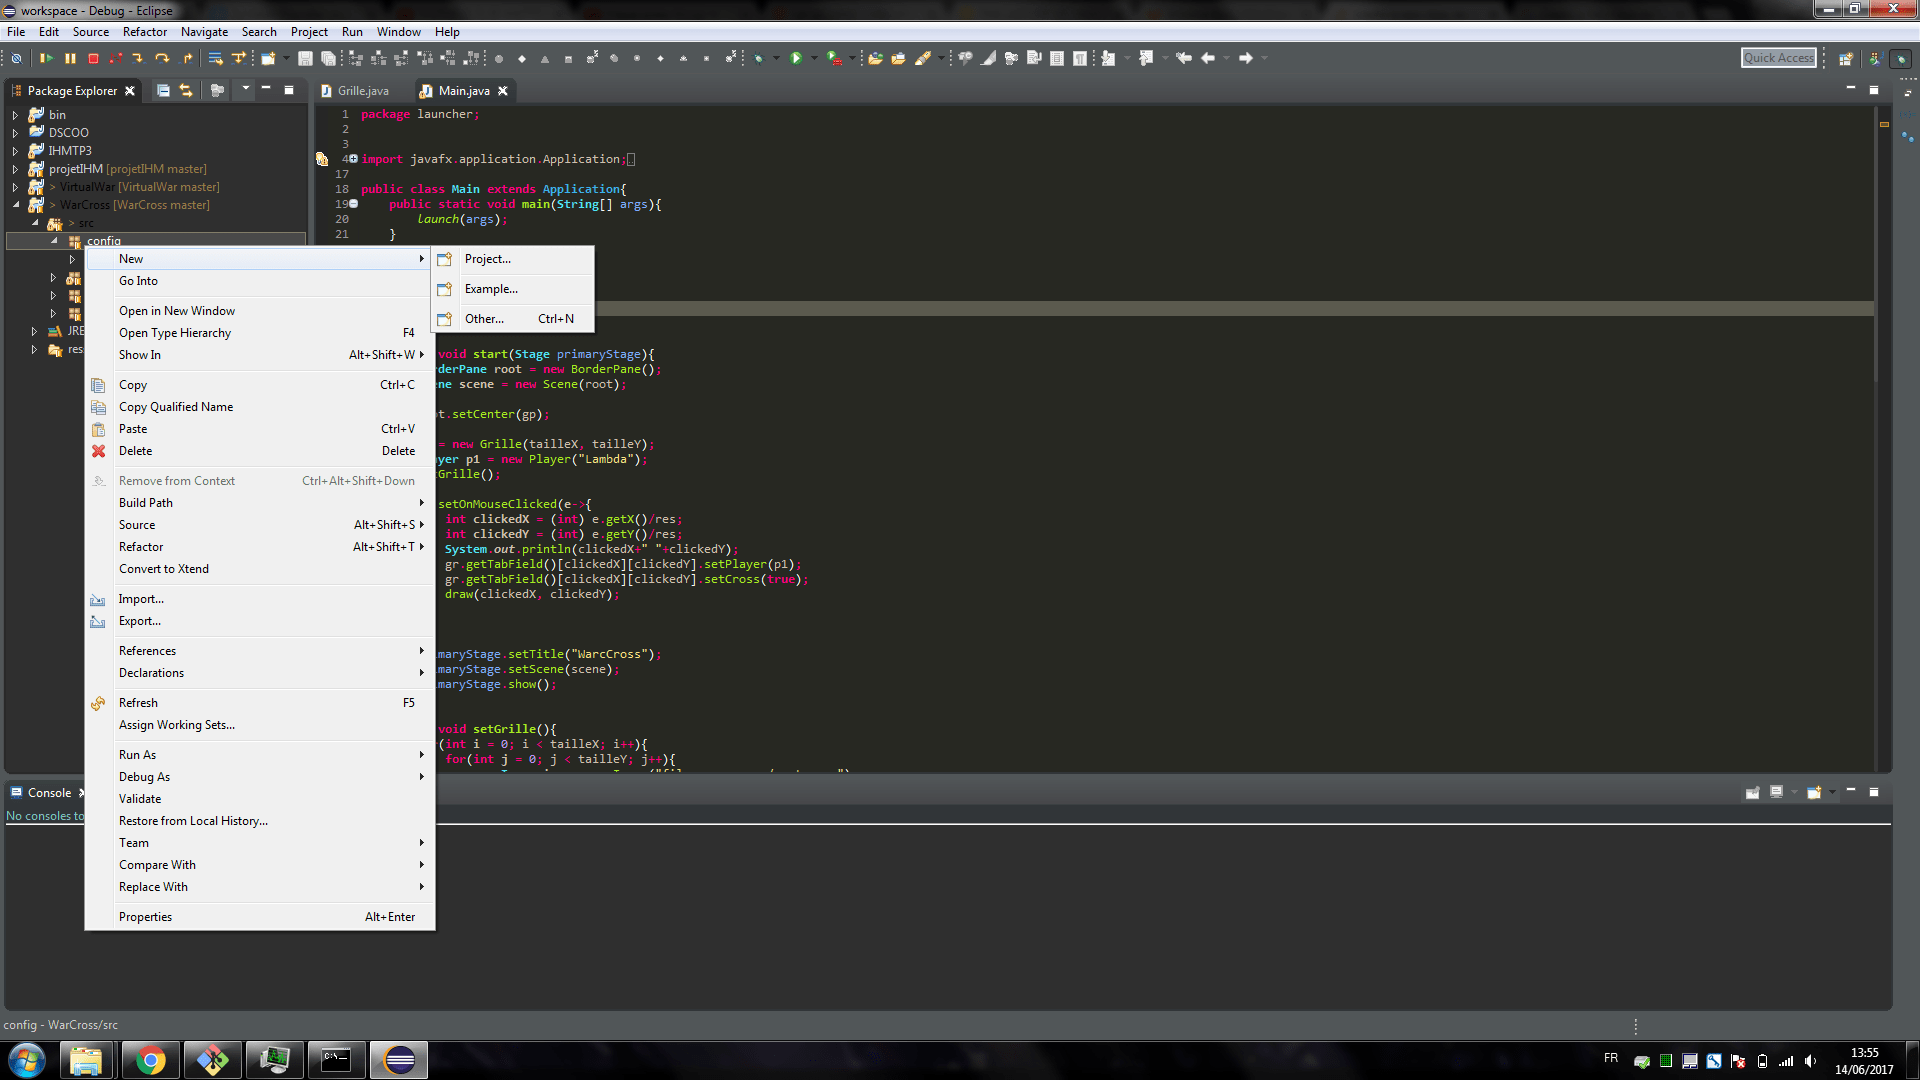
Task: Click the red Terminate button
Action: click(x=93, y=58)
